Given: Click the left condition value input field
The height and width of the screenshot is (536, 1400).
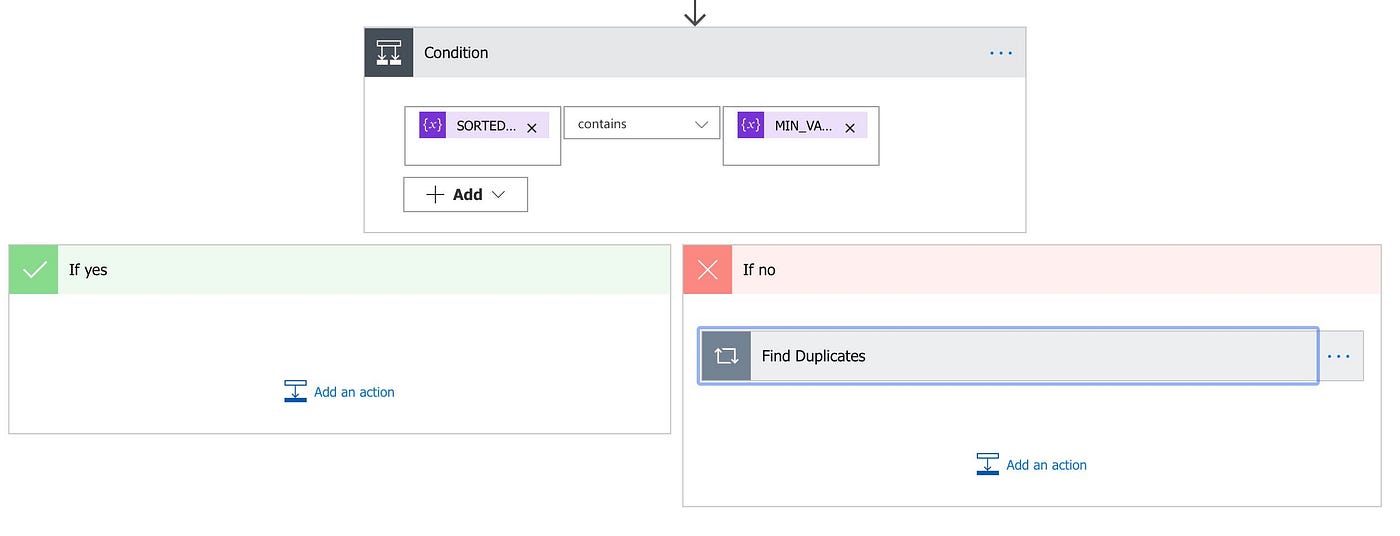Looking at the screenshot, I should 482,151.
